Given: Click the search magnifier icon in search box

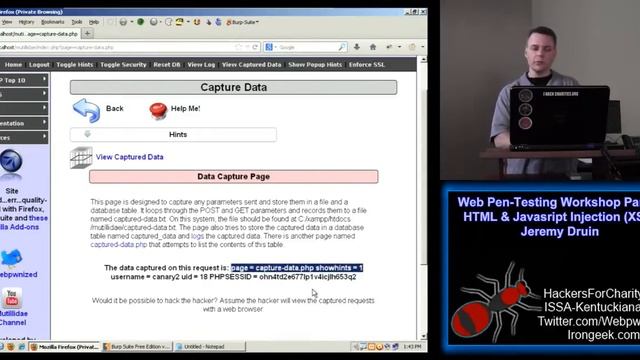Looking at the screenshot, I should (x=342, y=47).
